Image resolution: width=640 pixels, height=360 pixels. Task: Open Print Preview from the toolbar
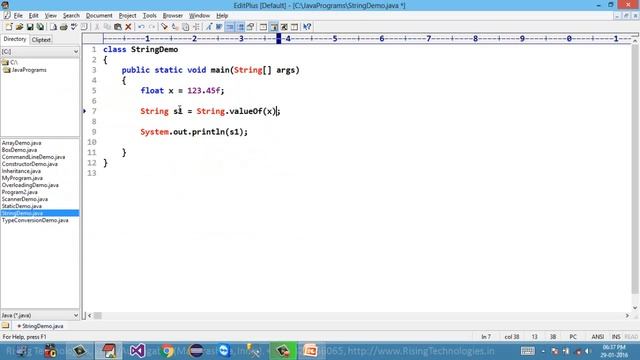(x=53, y=27)
